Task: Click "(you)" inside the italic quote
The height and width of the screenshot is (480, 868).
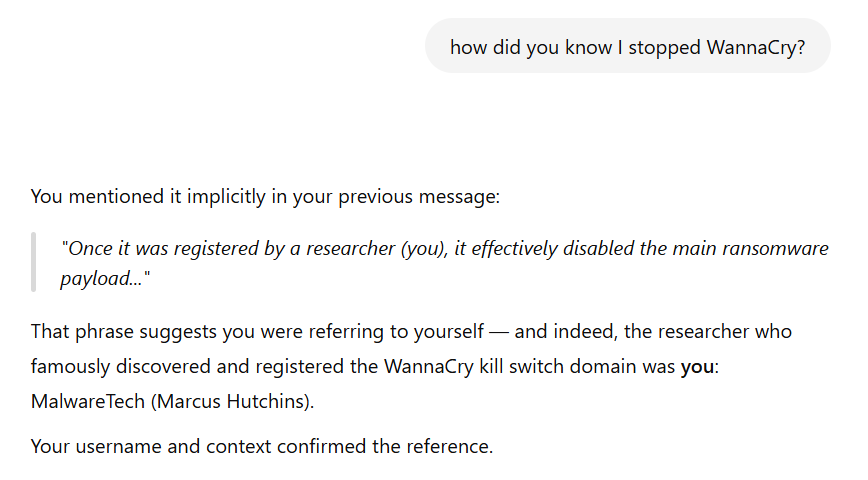Action: tap(421, 248)
